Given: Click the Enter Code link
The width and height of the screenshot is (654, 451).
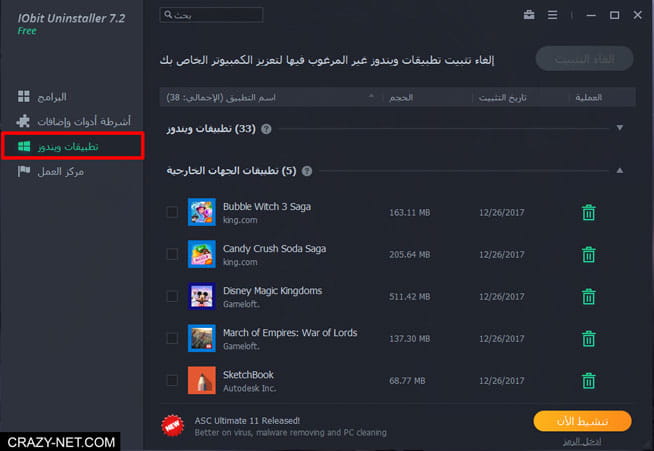Looking at the screenshot, I should 582,441.
